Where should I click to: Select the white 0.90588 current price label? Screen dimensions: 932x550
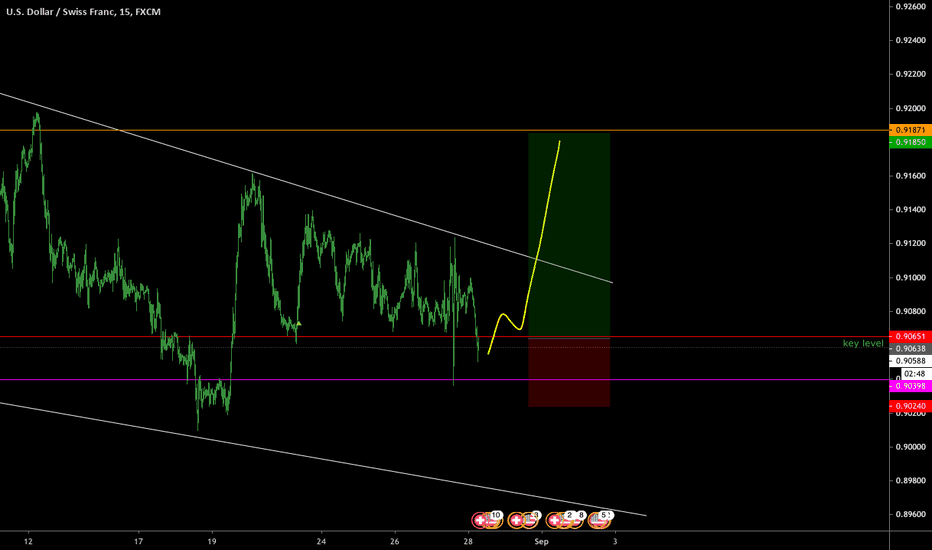coord(910,361)
